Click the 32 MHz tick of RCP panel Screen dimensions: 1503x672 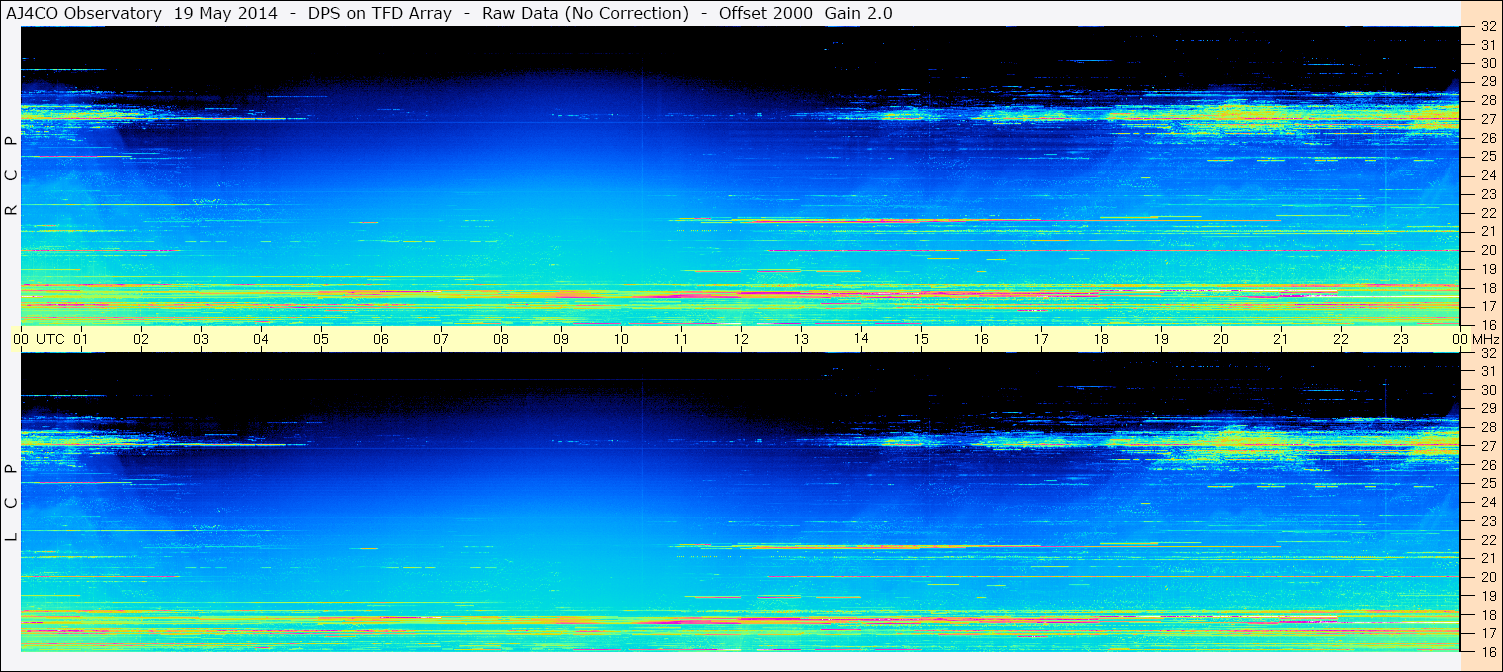tap(1488, 26)
